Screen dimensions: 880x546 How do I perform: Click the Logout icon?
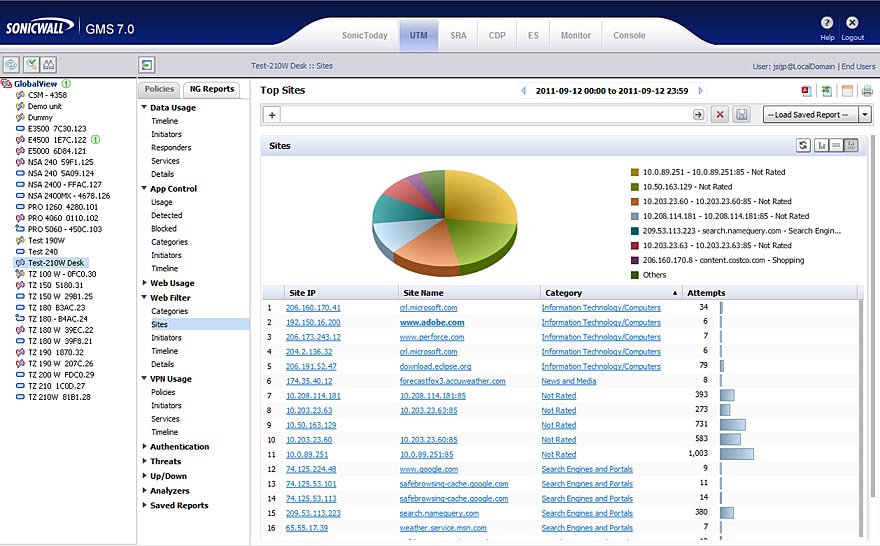pos(852,23)
